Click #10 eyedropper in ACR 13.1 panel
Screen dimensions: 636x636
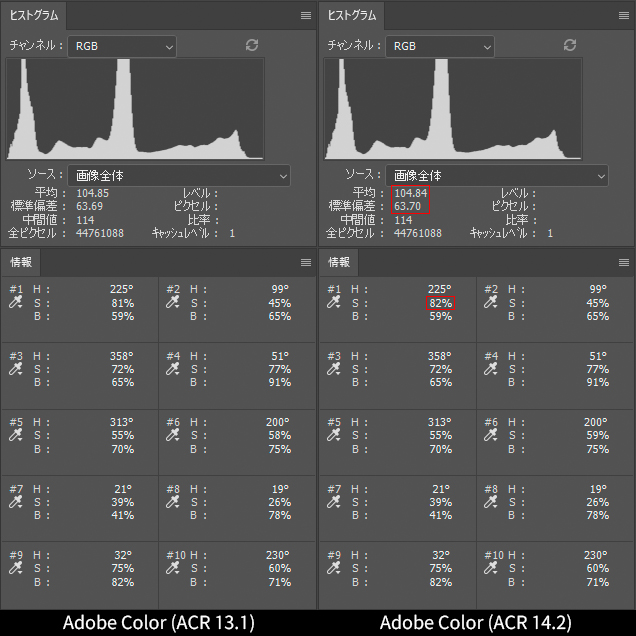172,568
